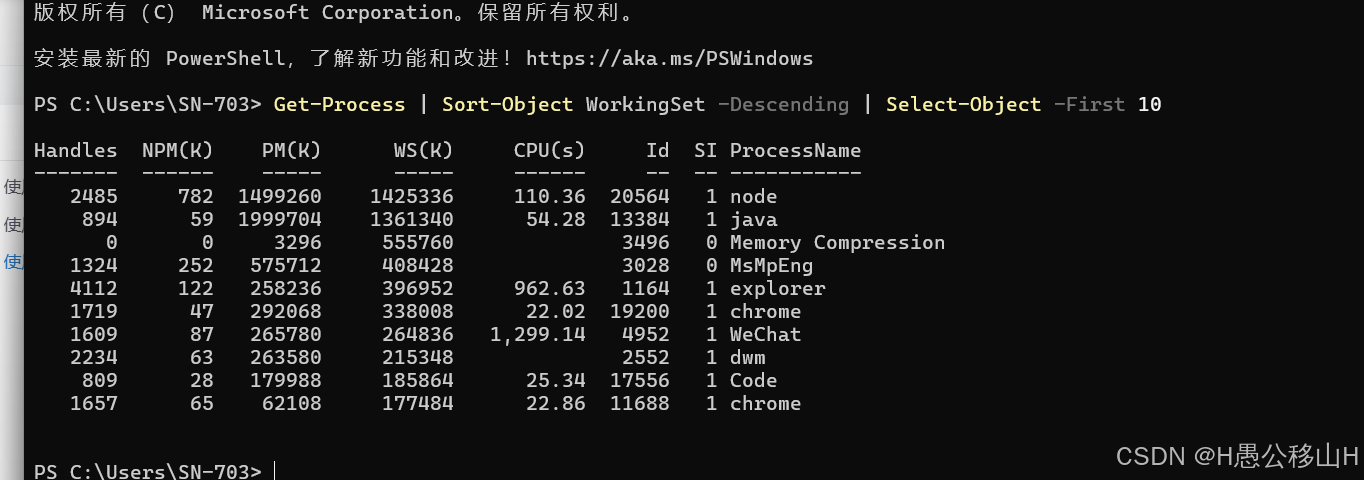Click the Handles column header

(x=76, y=150)
